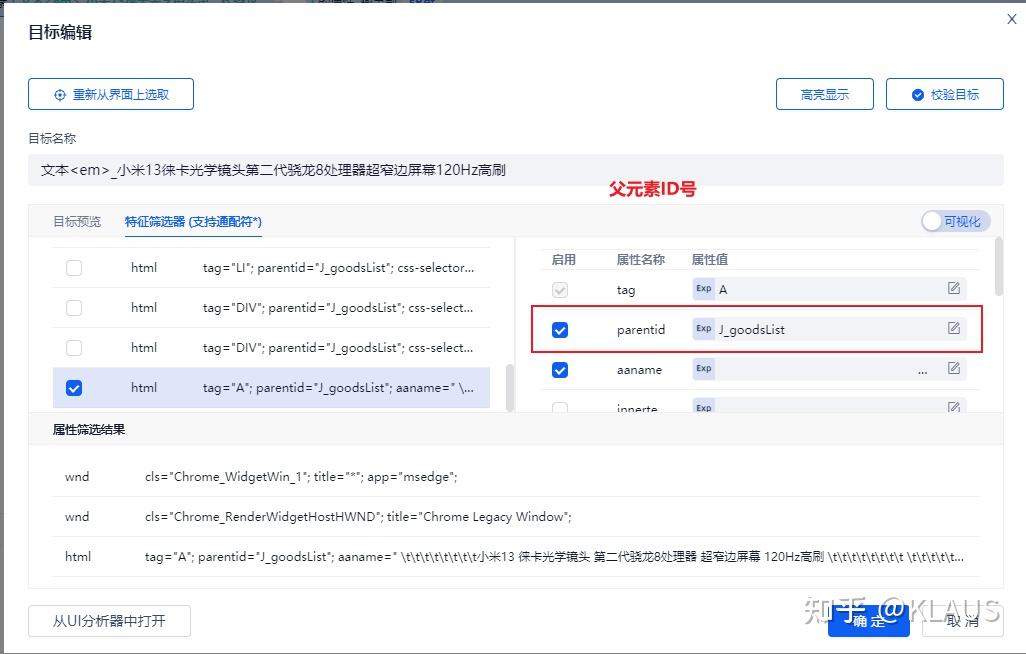Click the 取消 cancel button

point(960,620)
